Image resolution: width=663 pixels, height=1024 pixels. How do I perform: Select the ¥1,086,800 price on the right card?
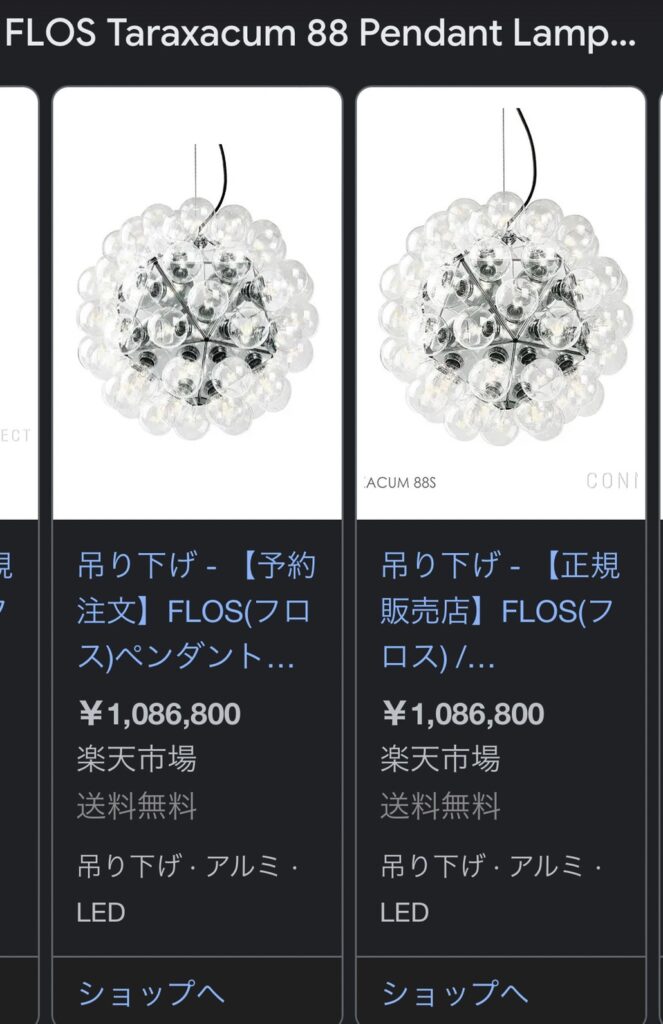coord(462,714)
